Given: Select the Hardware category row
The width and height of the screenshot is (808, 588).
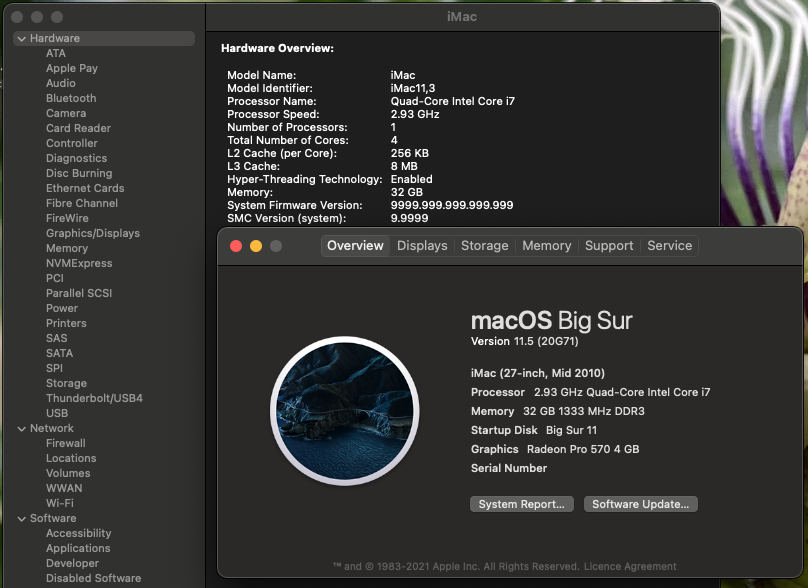Looking at the screenshot, I should point(104,39).
